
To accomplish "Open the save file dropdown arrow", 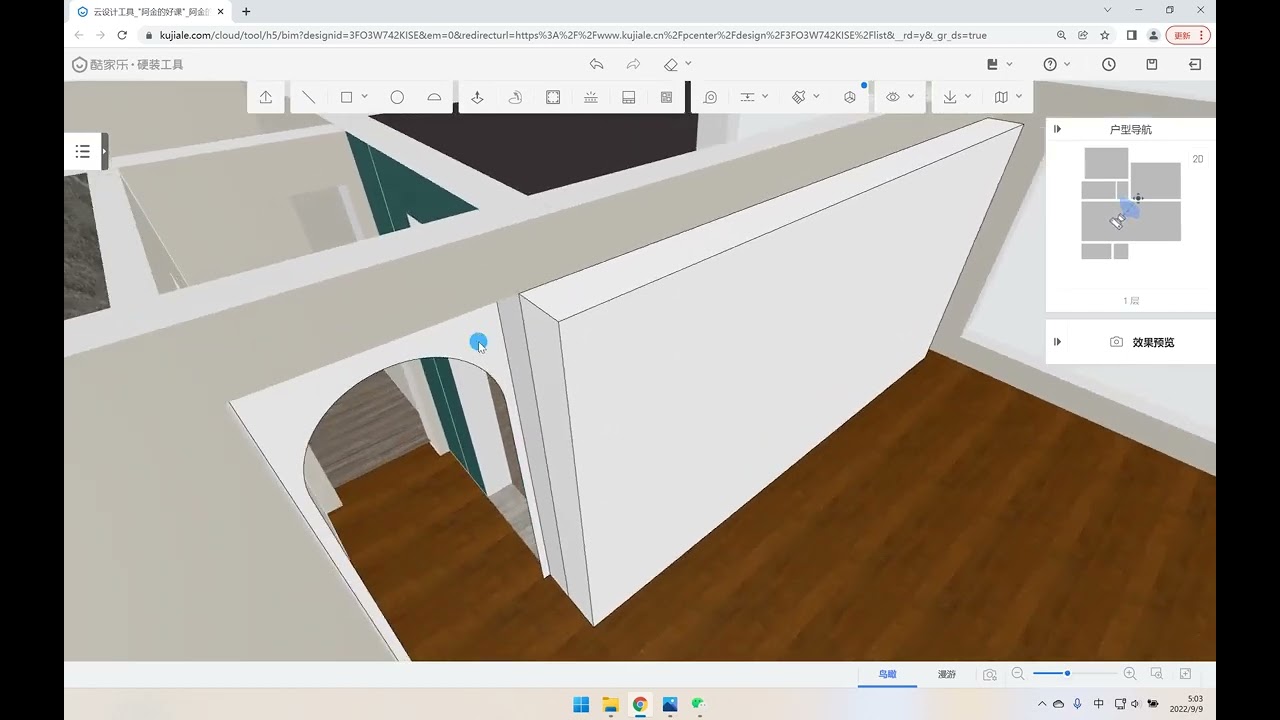I will pyautogui.click(x=1009, y=64).
